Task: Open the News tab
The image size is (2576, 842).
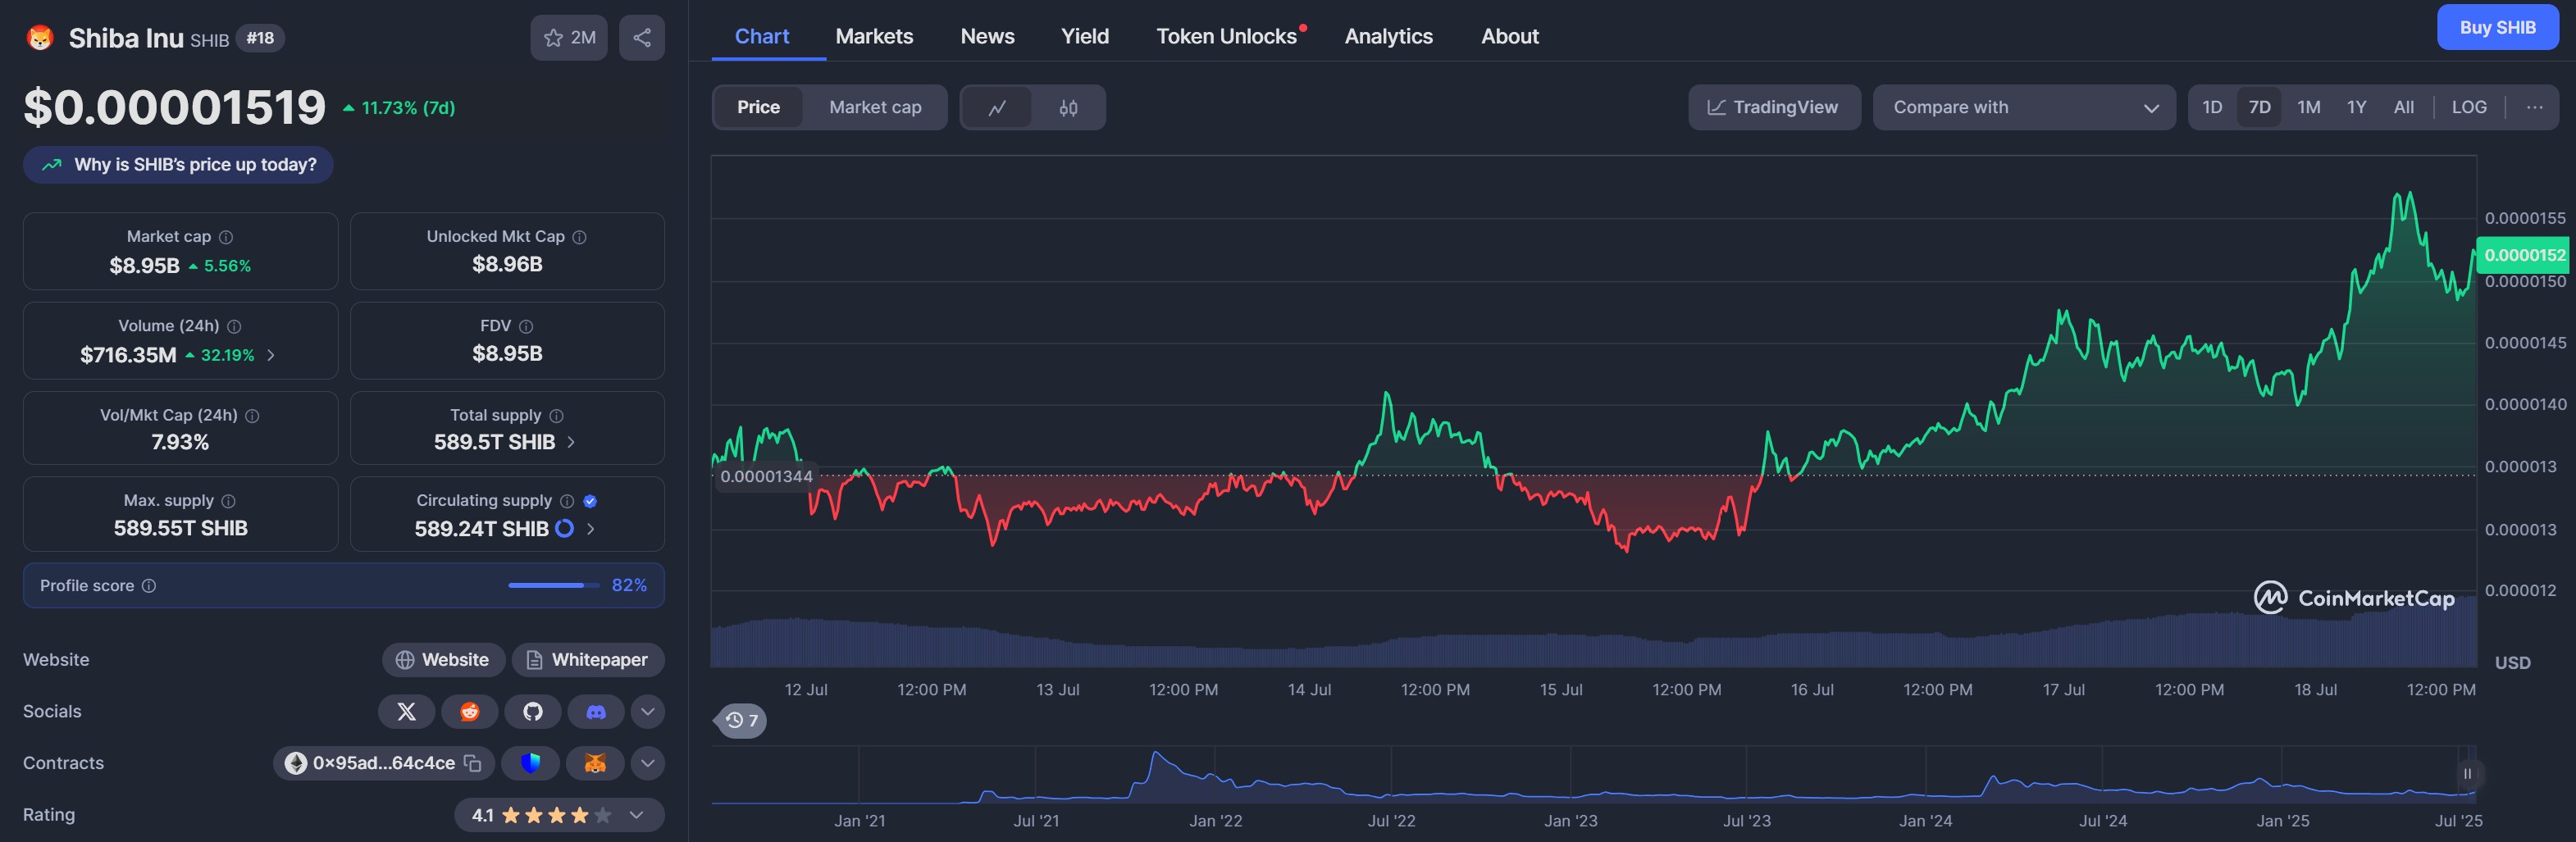Action: (x=987, y=36)
